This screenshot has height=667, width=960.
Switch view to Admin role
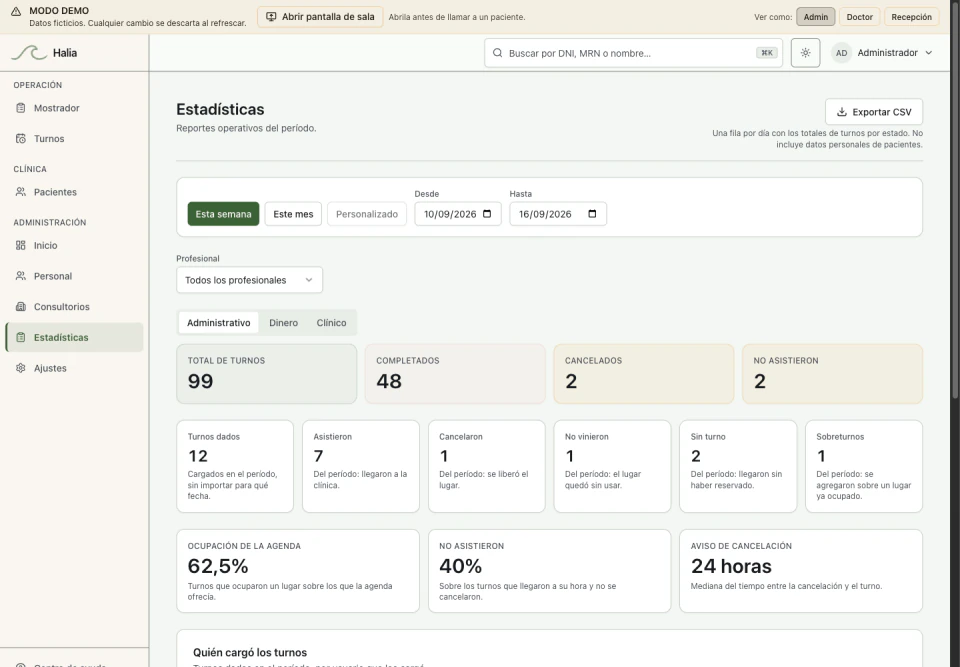coord(816,17)
